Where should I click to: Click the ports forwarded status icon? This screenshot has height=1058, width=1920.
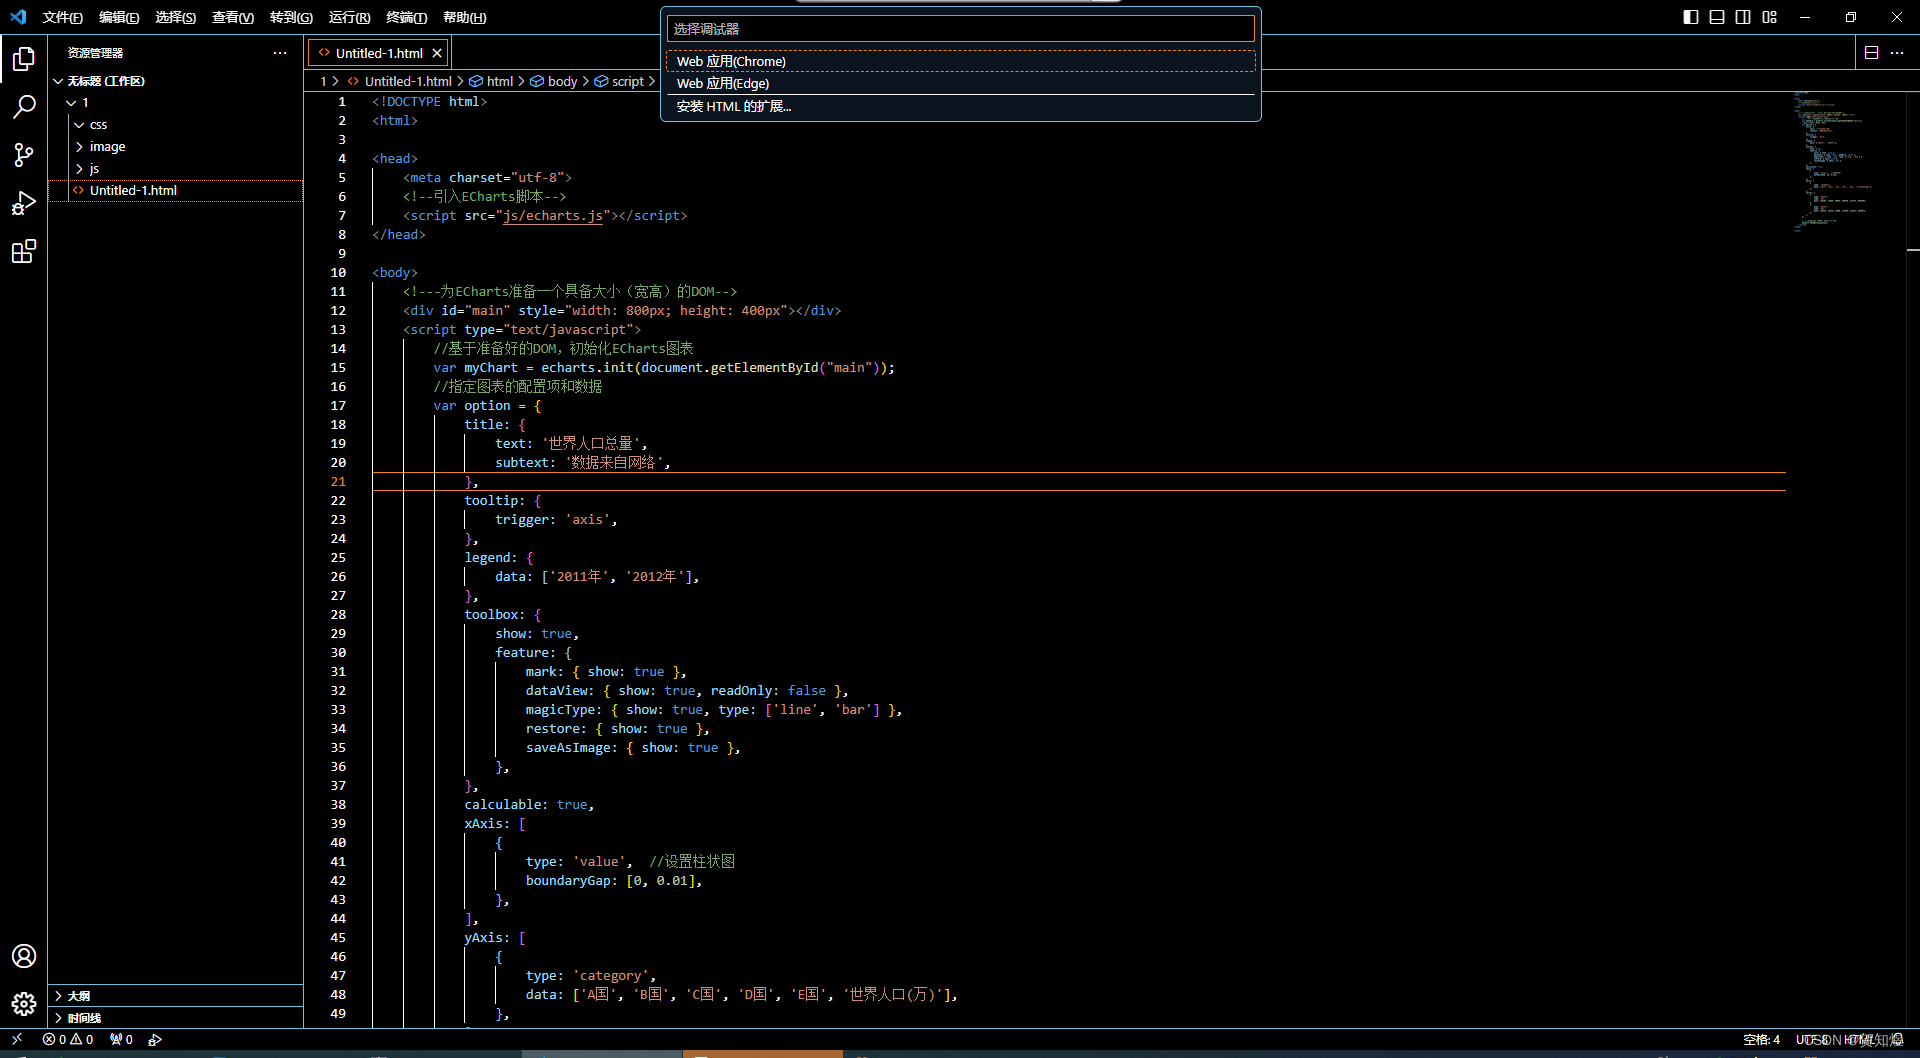pos(121,1040)
